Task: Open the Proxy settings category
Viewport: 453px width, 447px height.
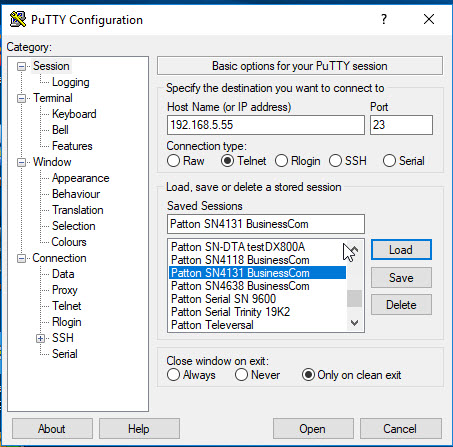Action: [65, 290]
